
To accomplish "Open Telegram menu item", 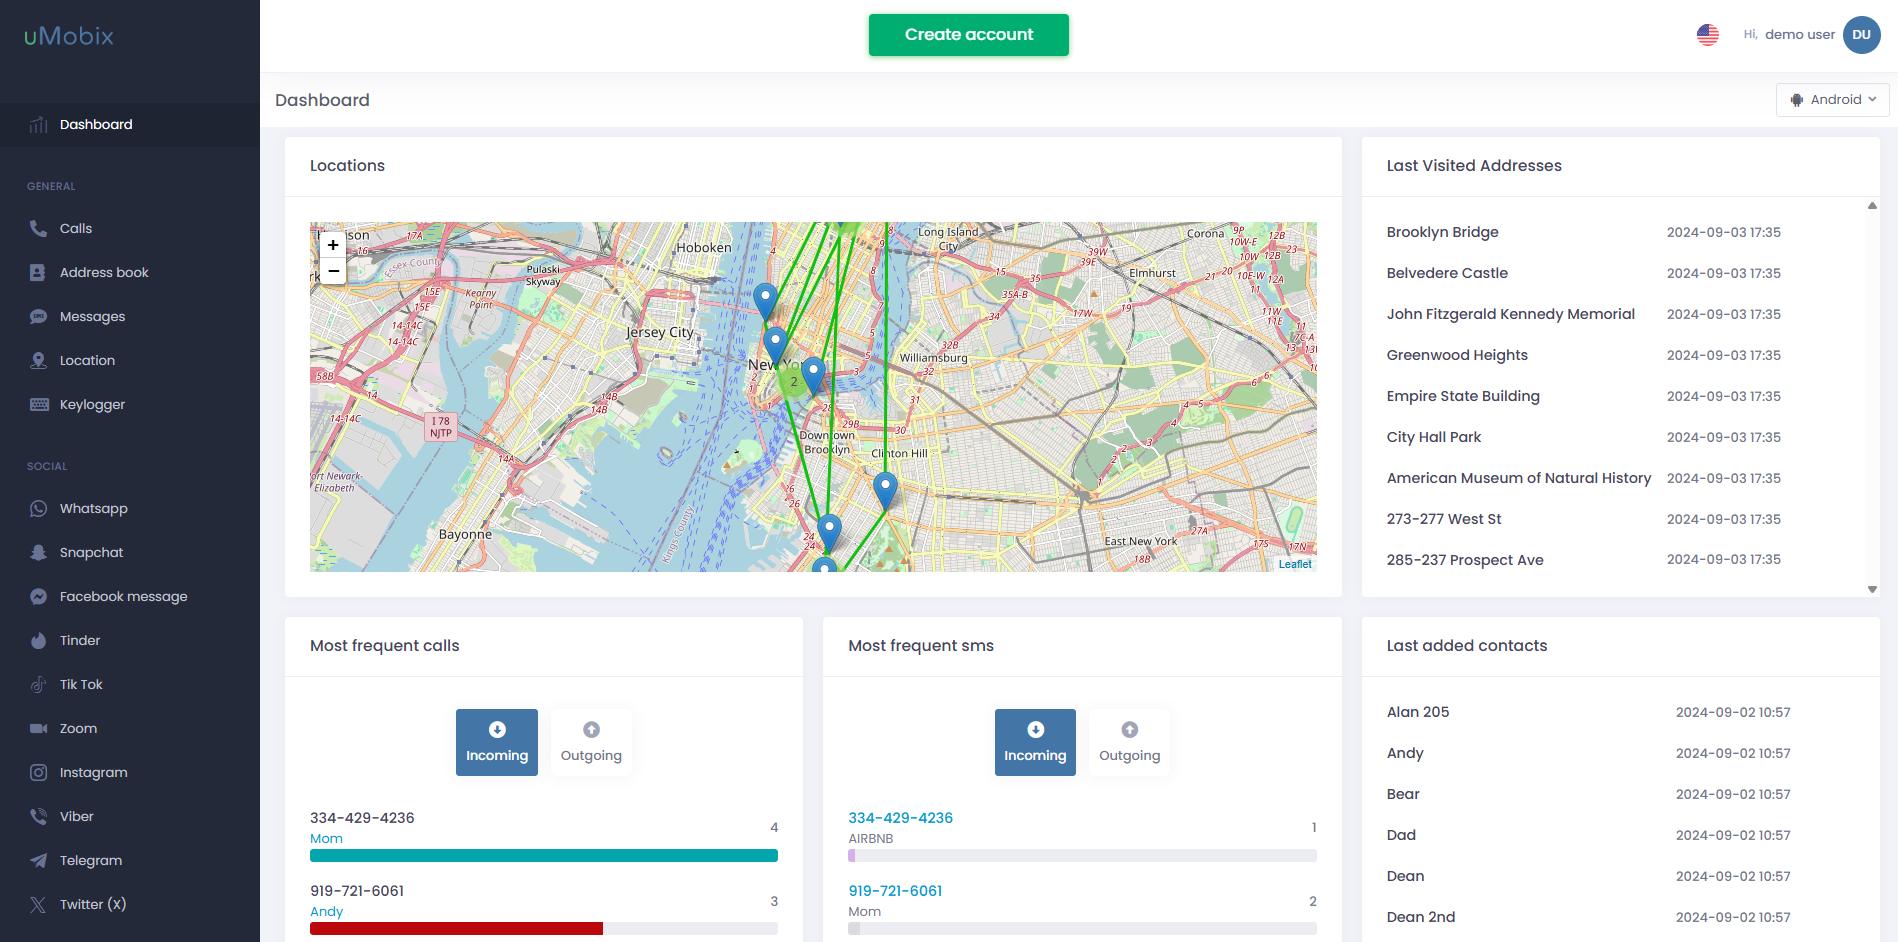I will pyautogui.click(x=130, y=860).
